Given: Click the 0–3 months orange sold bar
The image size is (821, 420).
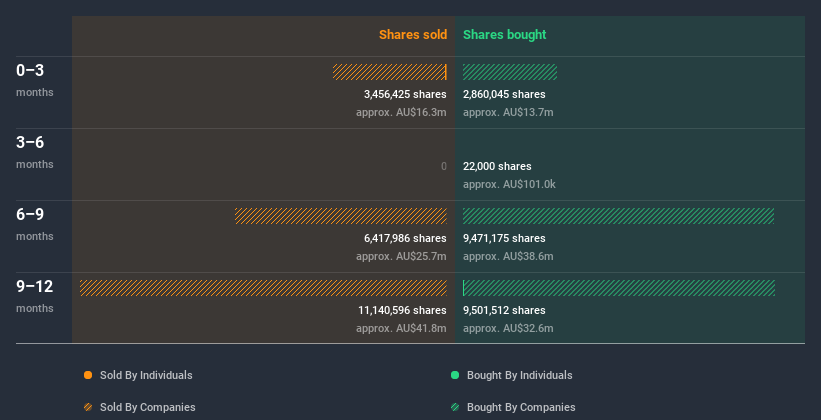Looking at the screenshot, I should 390,72.
